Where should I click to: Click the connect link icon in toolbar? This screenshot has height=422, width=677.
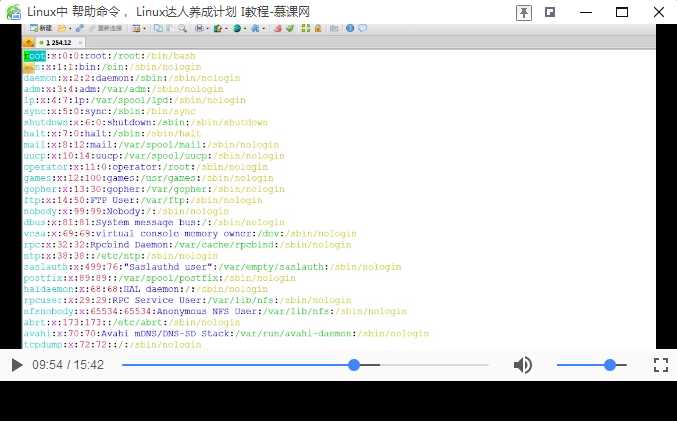coord(80,29)
